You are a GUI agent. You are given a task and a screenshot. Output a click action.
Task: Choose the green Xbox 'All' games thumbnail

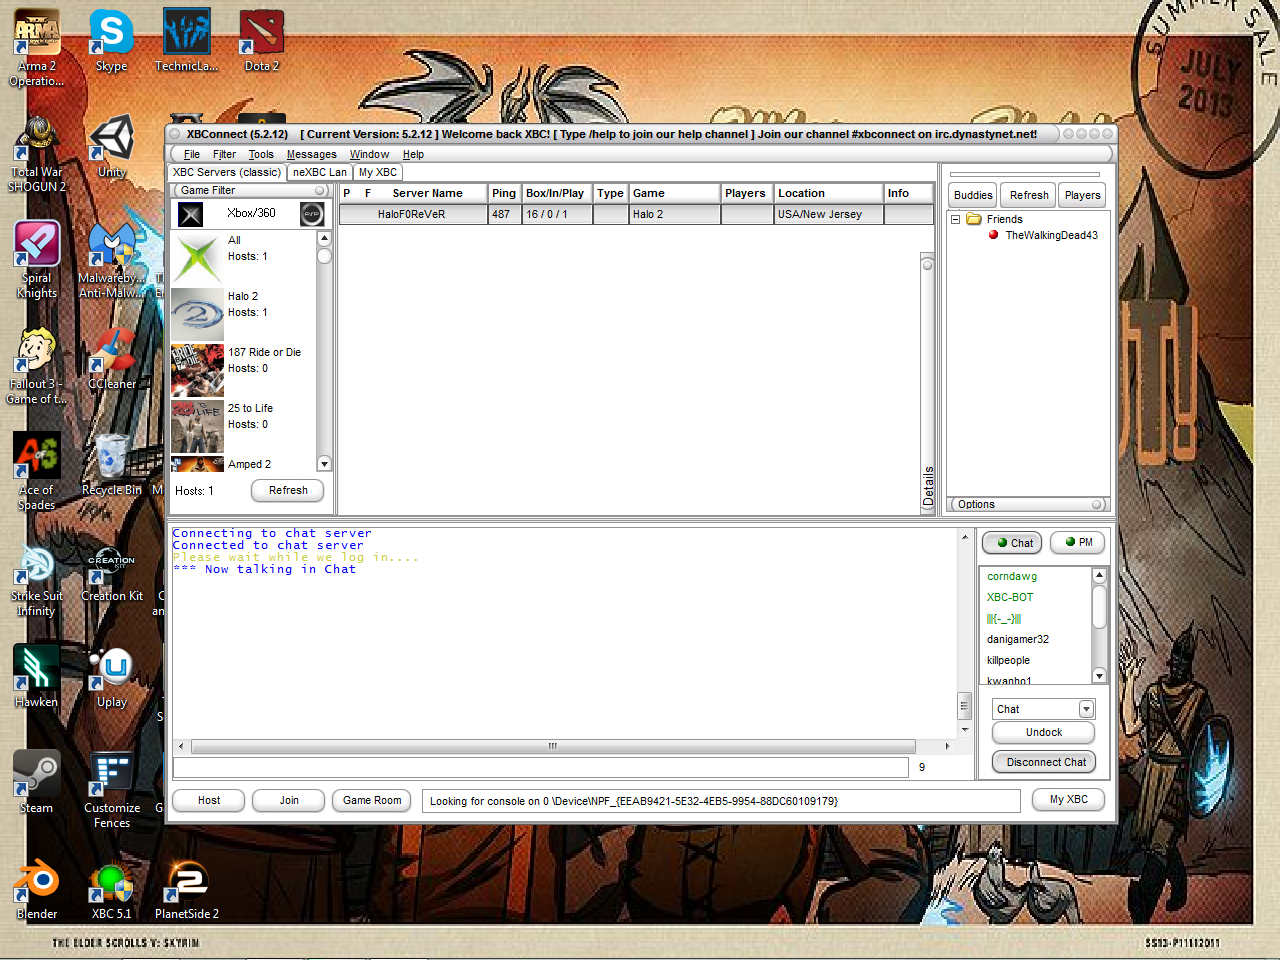[197, 258]
